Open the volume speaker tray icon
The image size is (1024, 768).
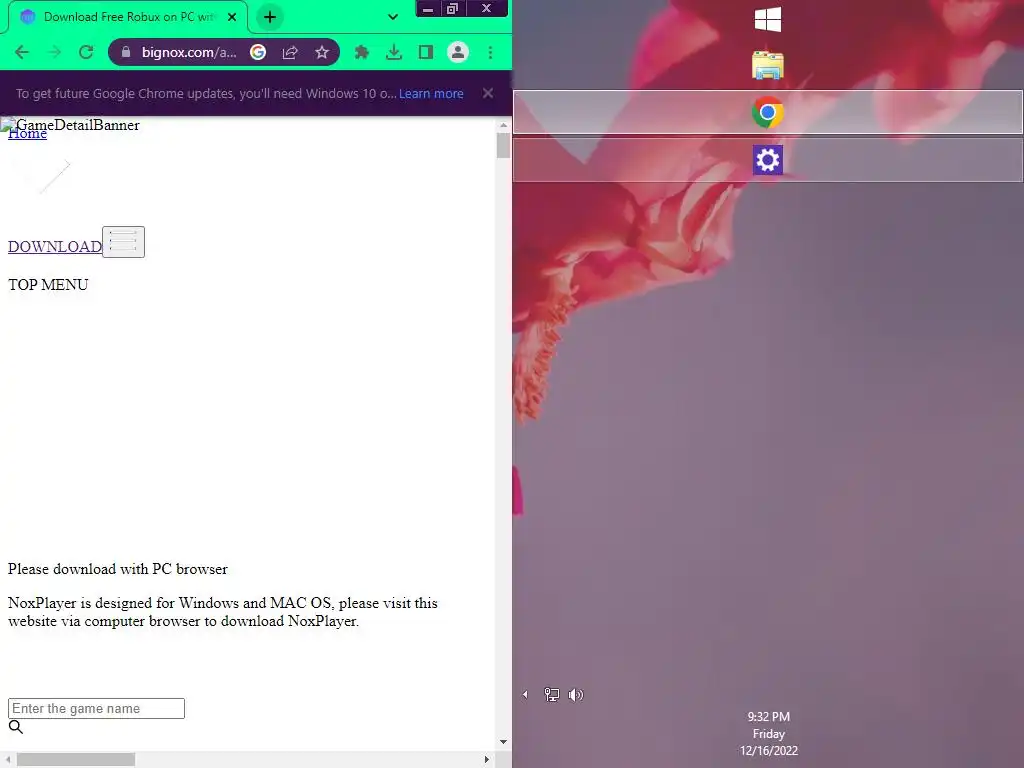[x=575, y=695]
